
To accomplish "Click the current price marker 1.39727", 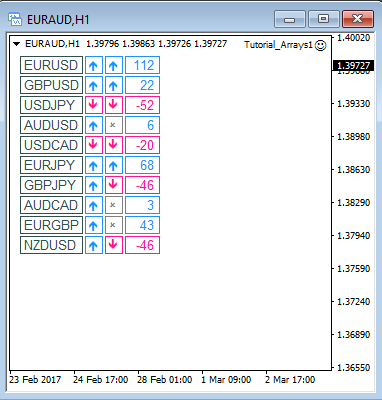I will click(x=353, y=66).
